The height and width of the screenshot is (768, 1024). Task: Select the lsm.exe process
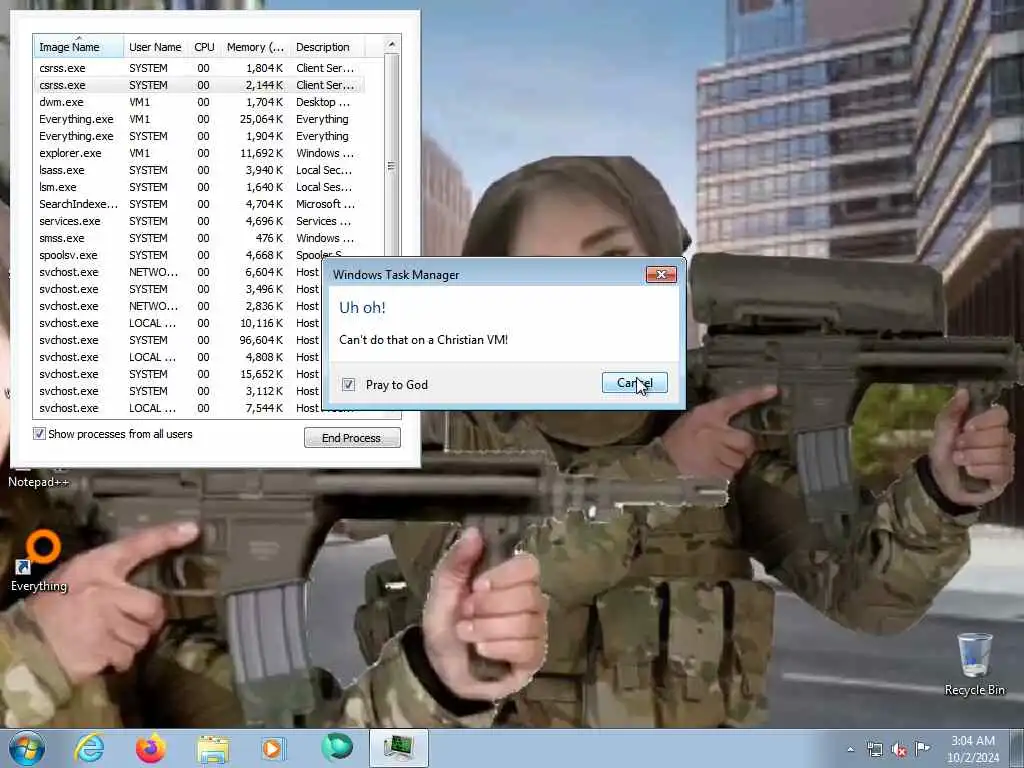coord(199,187)
